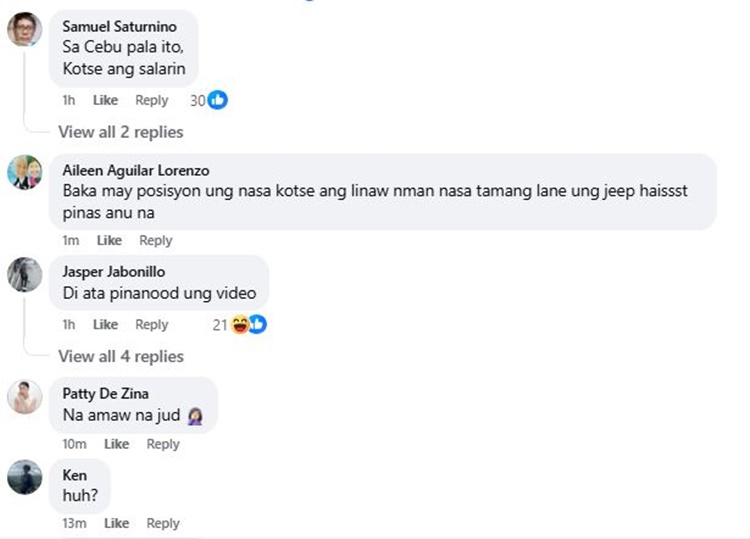Open Aileen Aguilar Lorenzo's avatar
Image resolution: width=750 pixels, height=539 pixels.
point(24,173)
